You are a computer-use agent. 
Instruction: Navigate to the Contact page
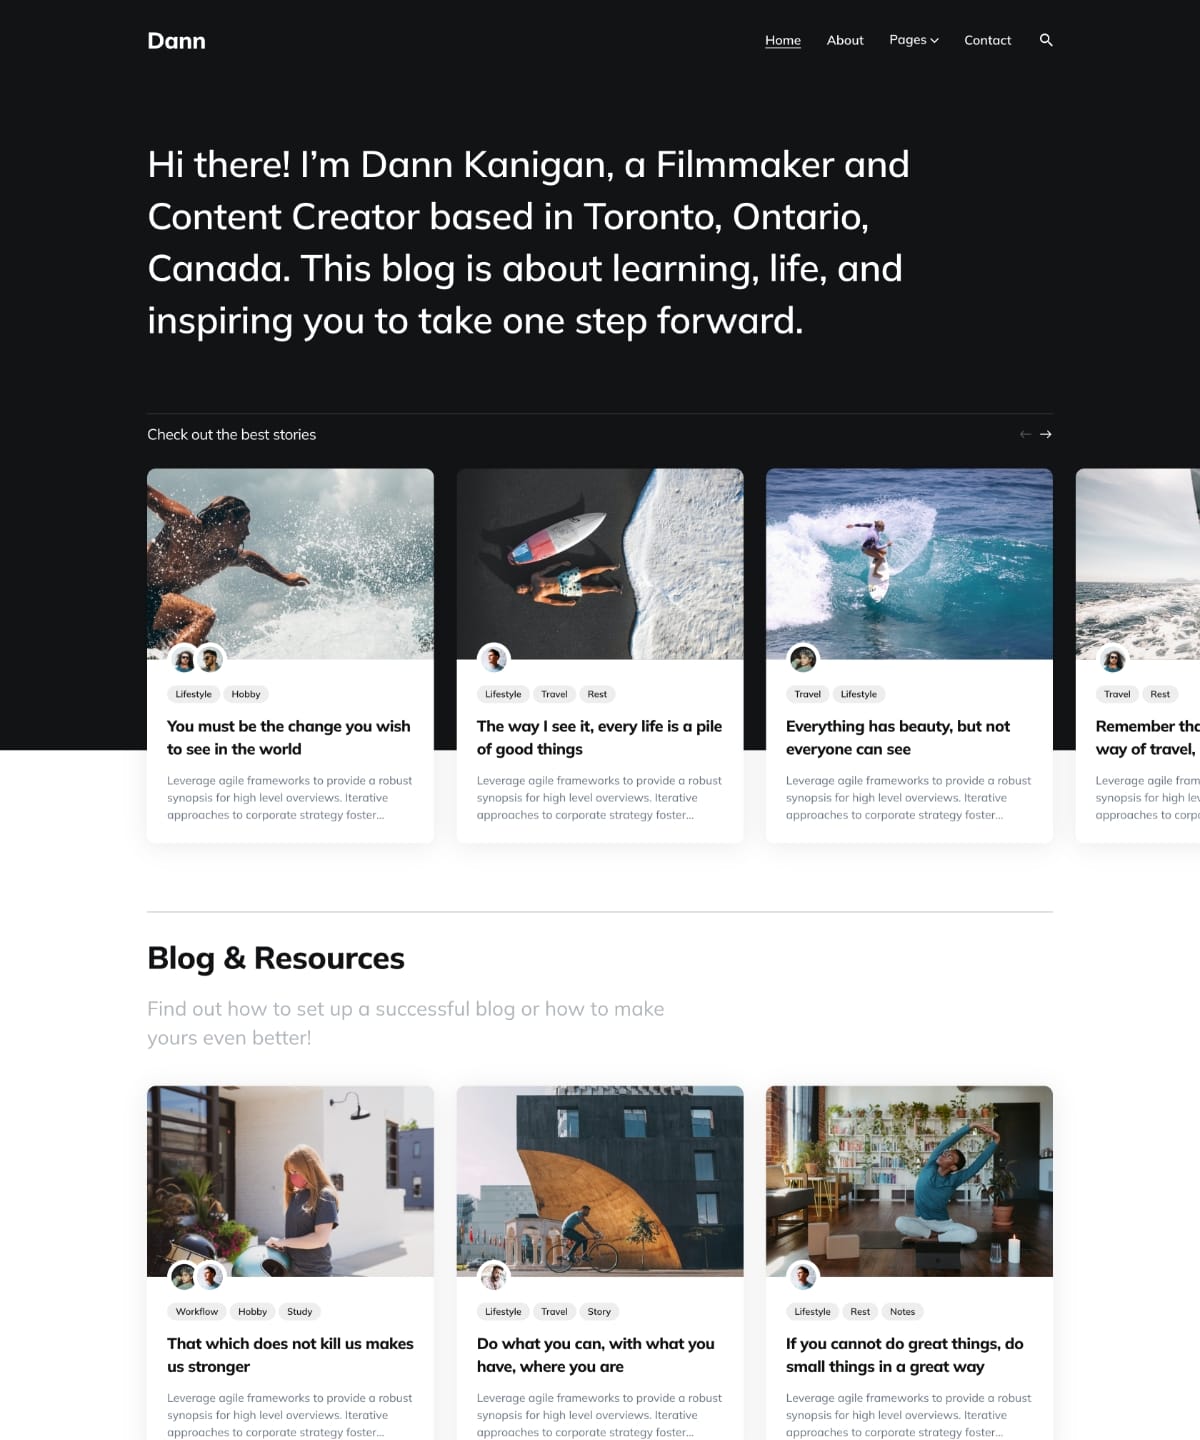pyautogui.click(x=987, y=40)
